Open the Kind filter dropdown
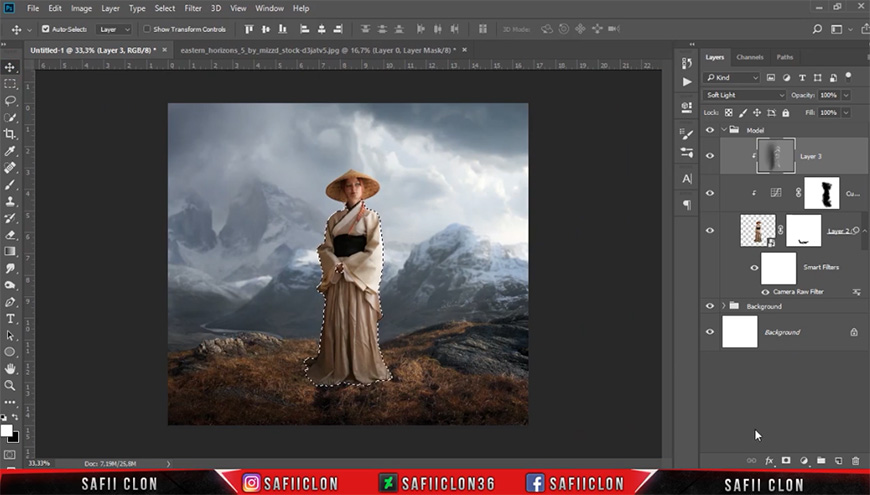The height and width of the screenshot is (495, 870). point(731,78)
